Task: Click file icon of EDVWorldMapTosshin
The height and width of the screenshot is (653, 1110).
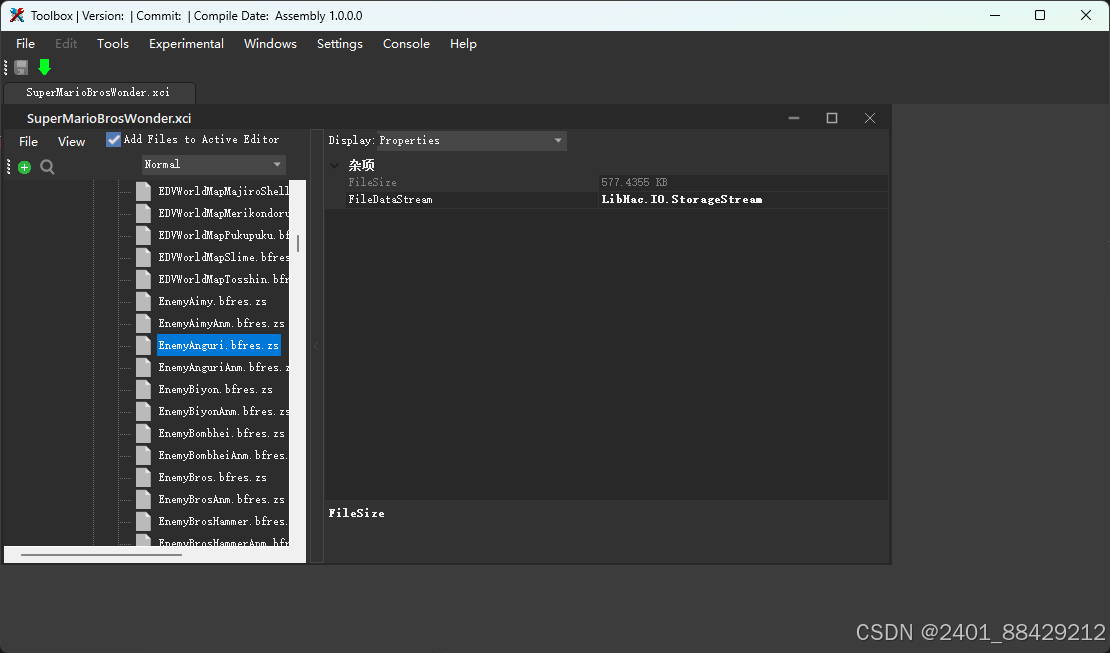Action: pos(144,279)
